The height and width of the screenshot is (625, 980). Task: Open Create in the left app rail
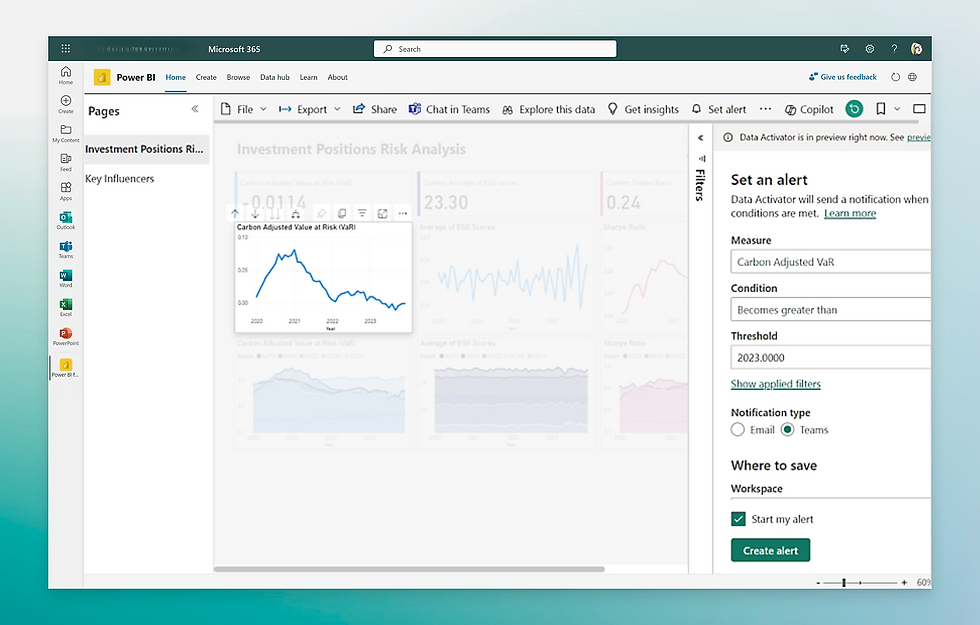(x=66, y=104)
